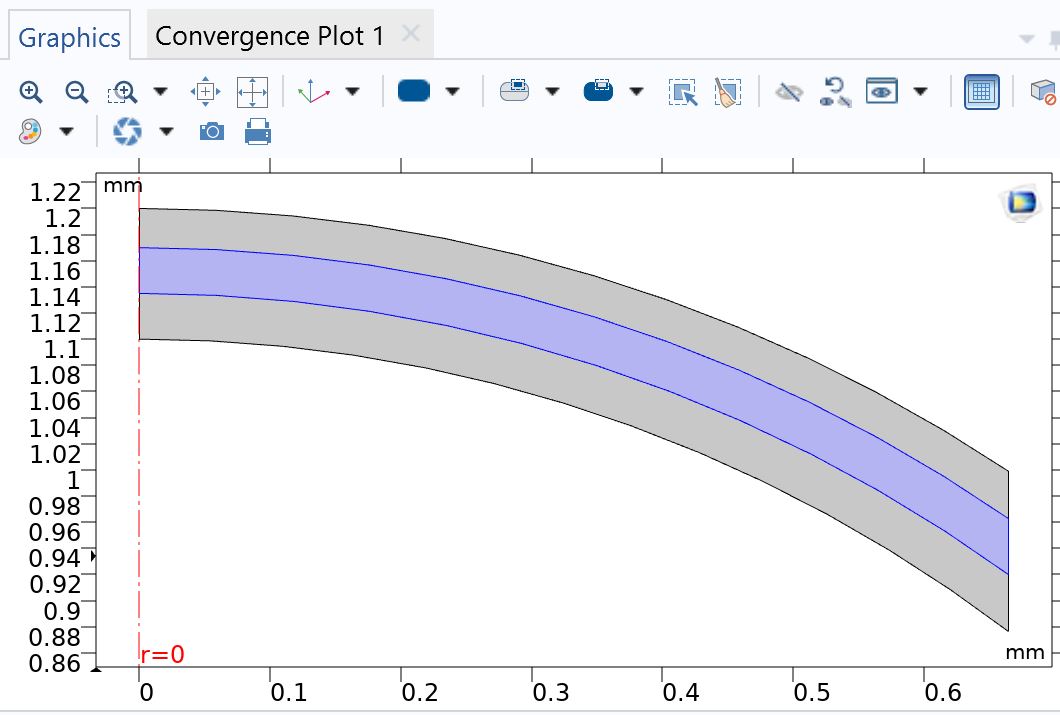This screenshot has height=715, width=1060.
Task: Print the graphics using the printer icon
Action: click(x=258, y=131)
